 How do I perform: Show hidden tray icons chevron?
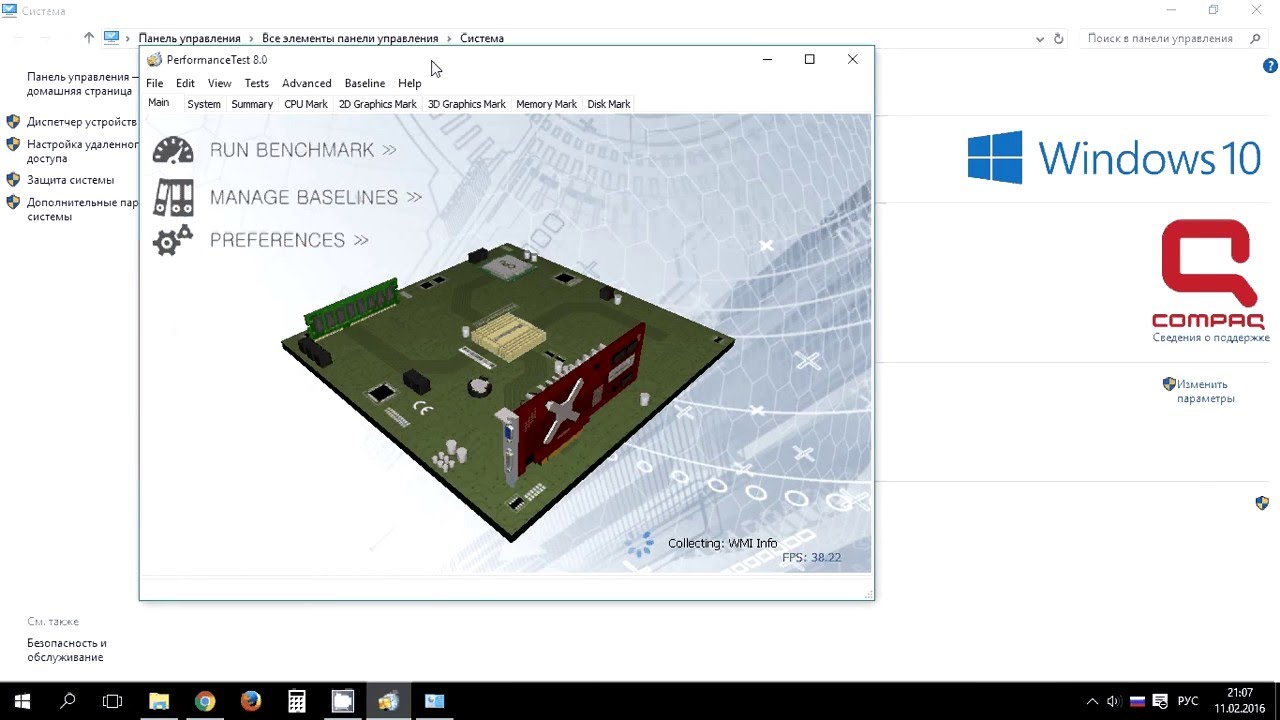tap(1091, 701)
